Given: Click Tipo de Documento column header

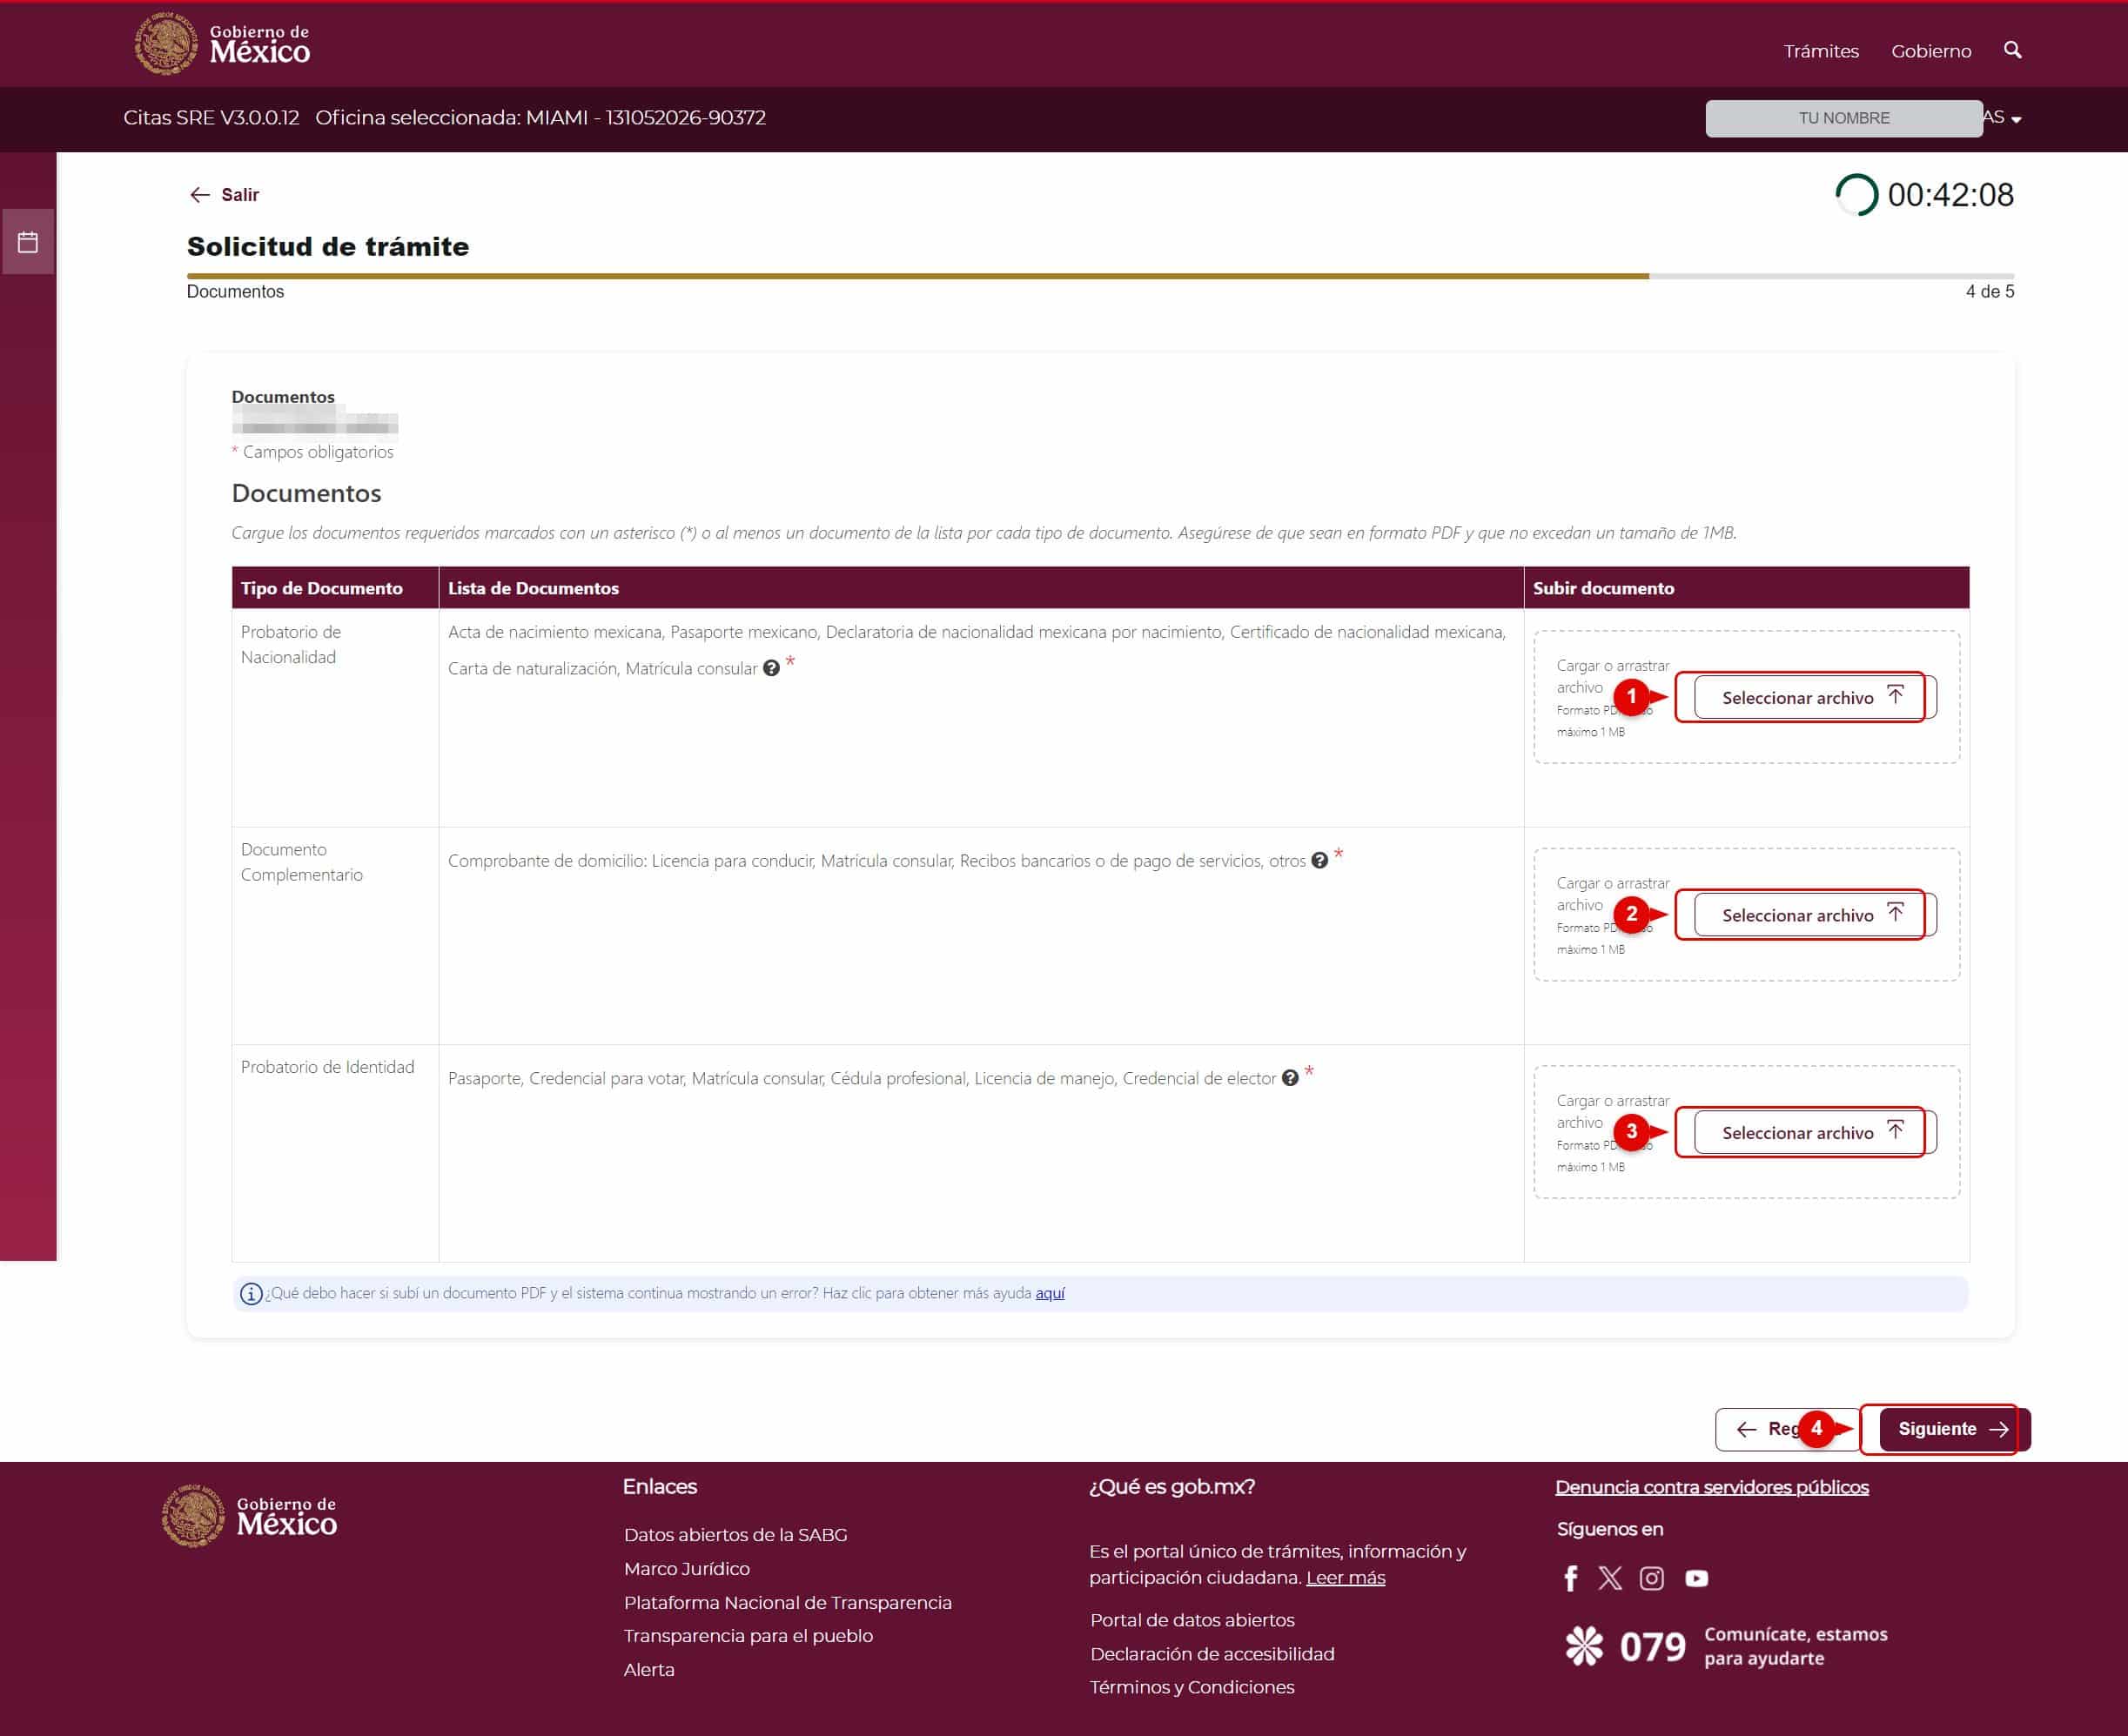Looking at the screenshot, I should [x=335, y=588].
